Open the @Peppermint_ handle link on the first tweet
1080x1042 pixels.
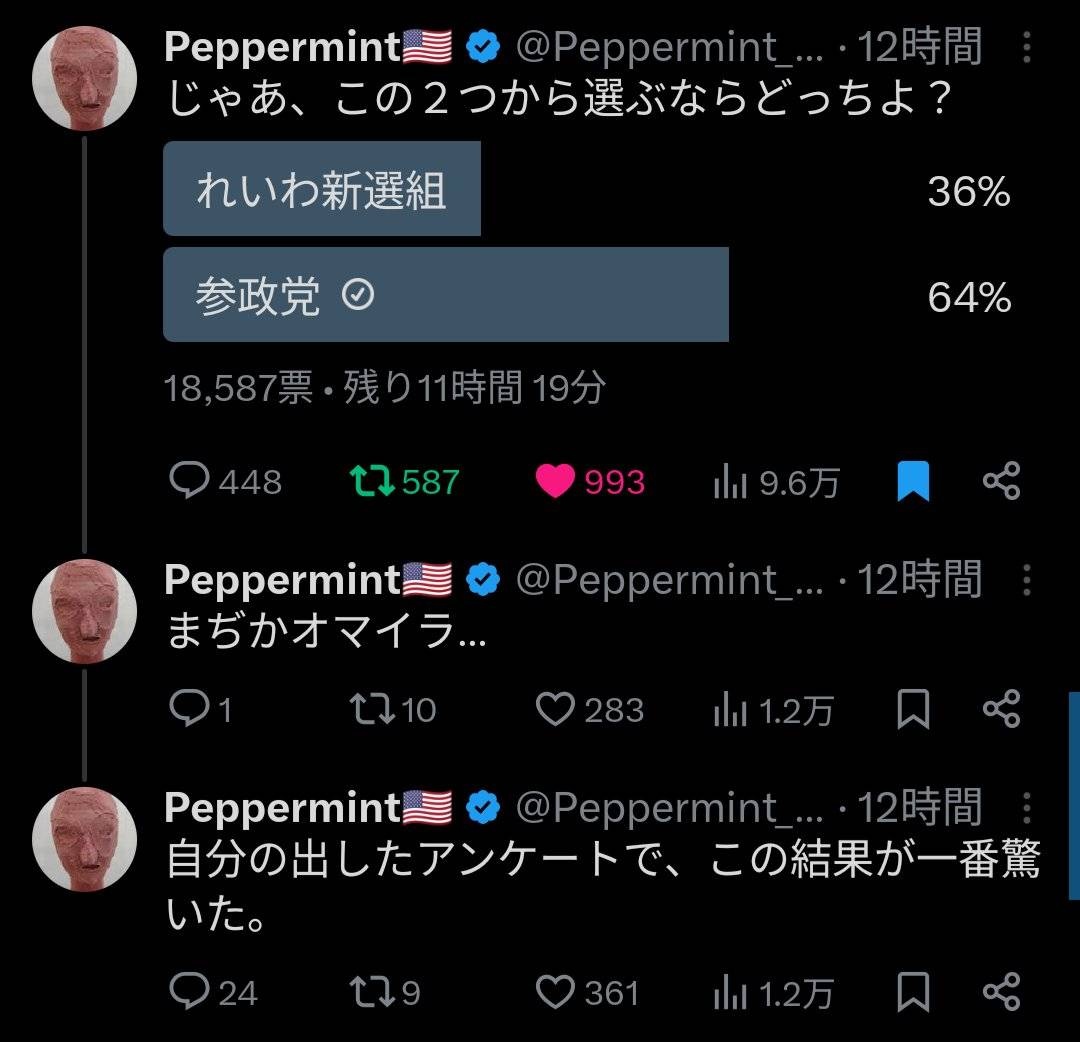coord(669,47)
